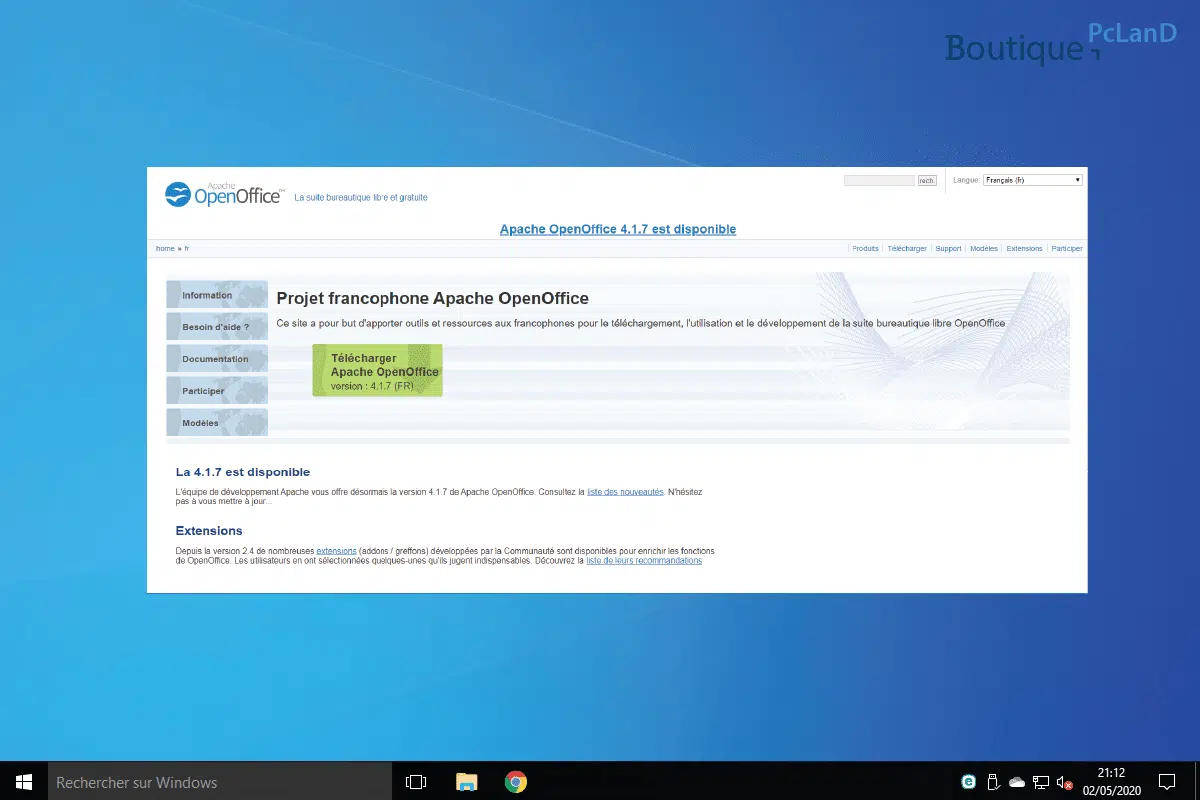Open the 'liste de leurs recommandations' link
Viewport: 1200px width, 800px height.
(644, 561)
